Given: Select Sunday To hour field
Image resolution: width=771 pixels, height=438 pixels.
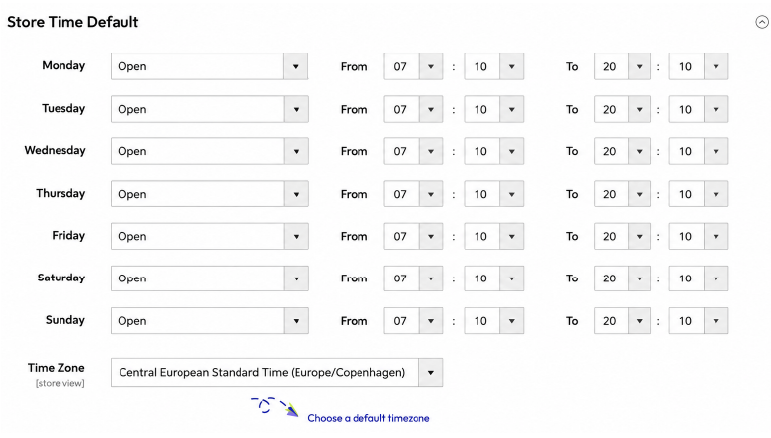Looking at the screenshot, I should 622,321.
